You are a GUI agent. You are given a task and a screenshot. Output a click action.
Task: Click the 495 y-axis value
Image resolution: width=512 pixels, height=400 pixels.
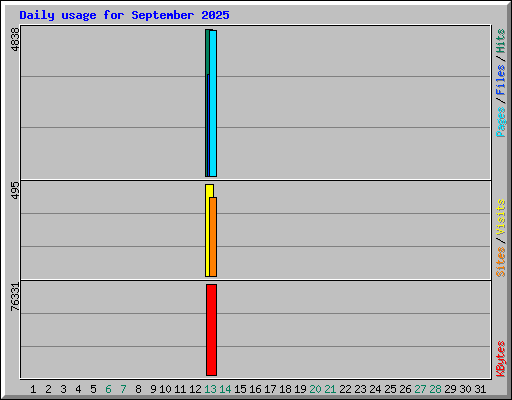coord(15,190)
